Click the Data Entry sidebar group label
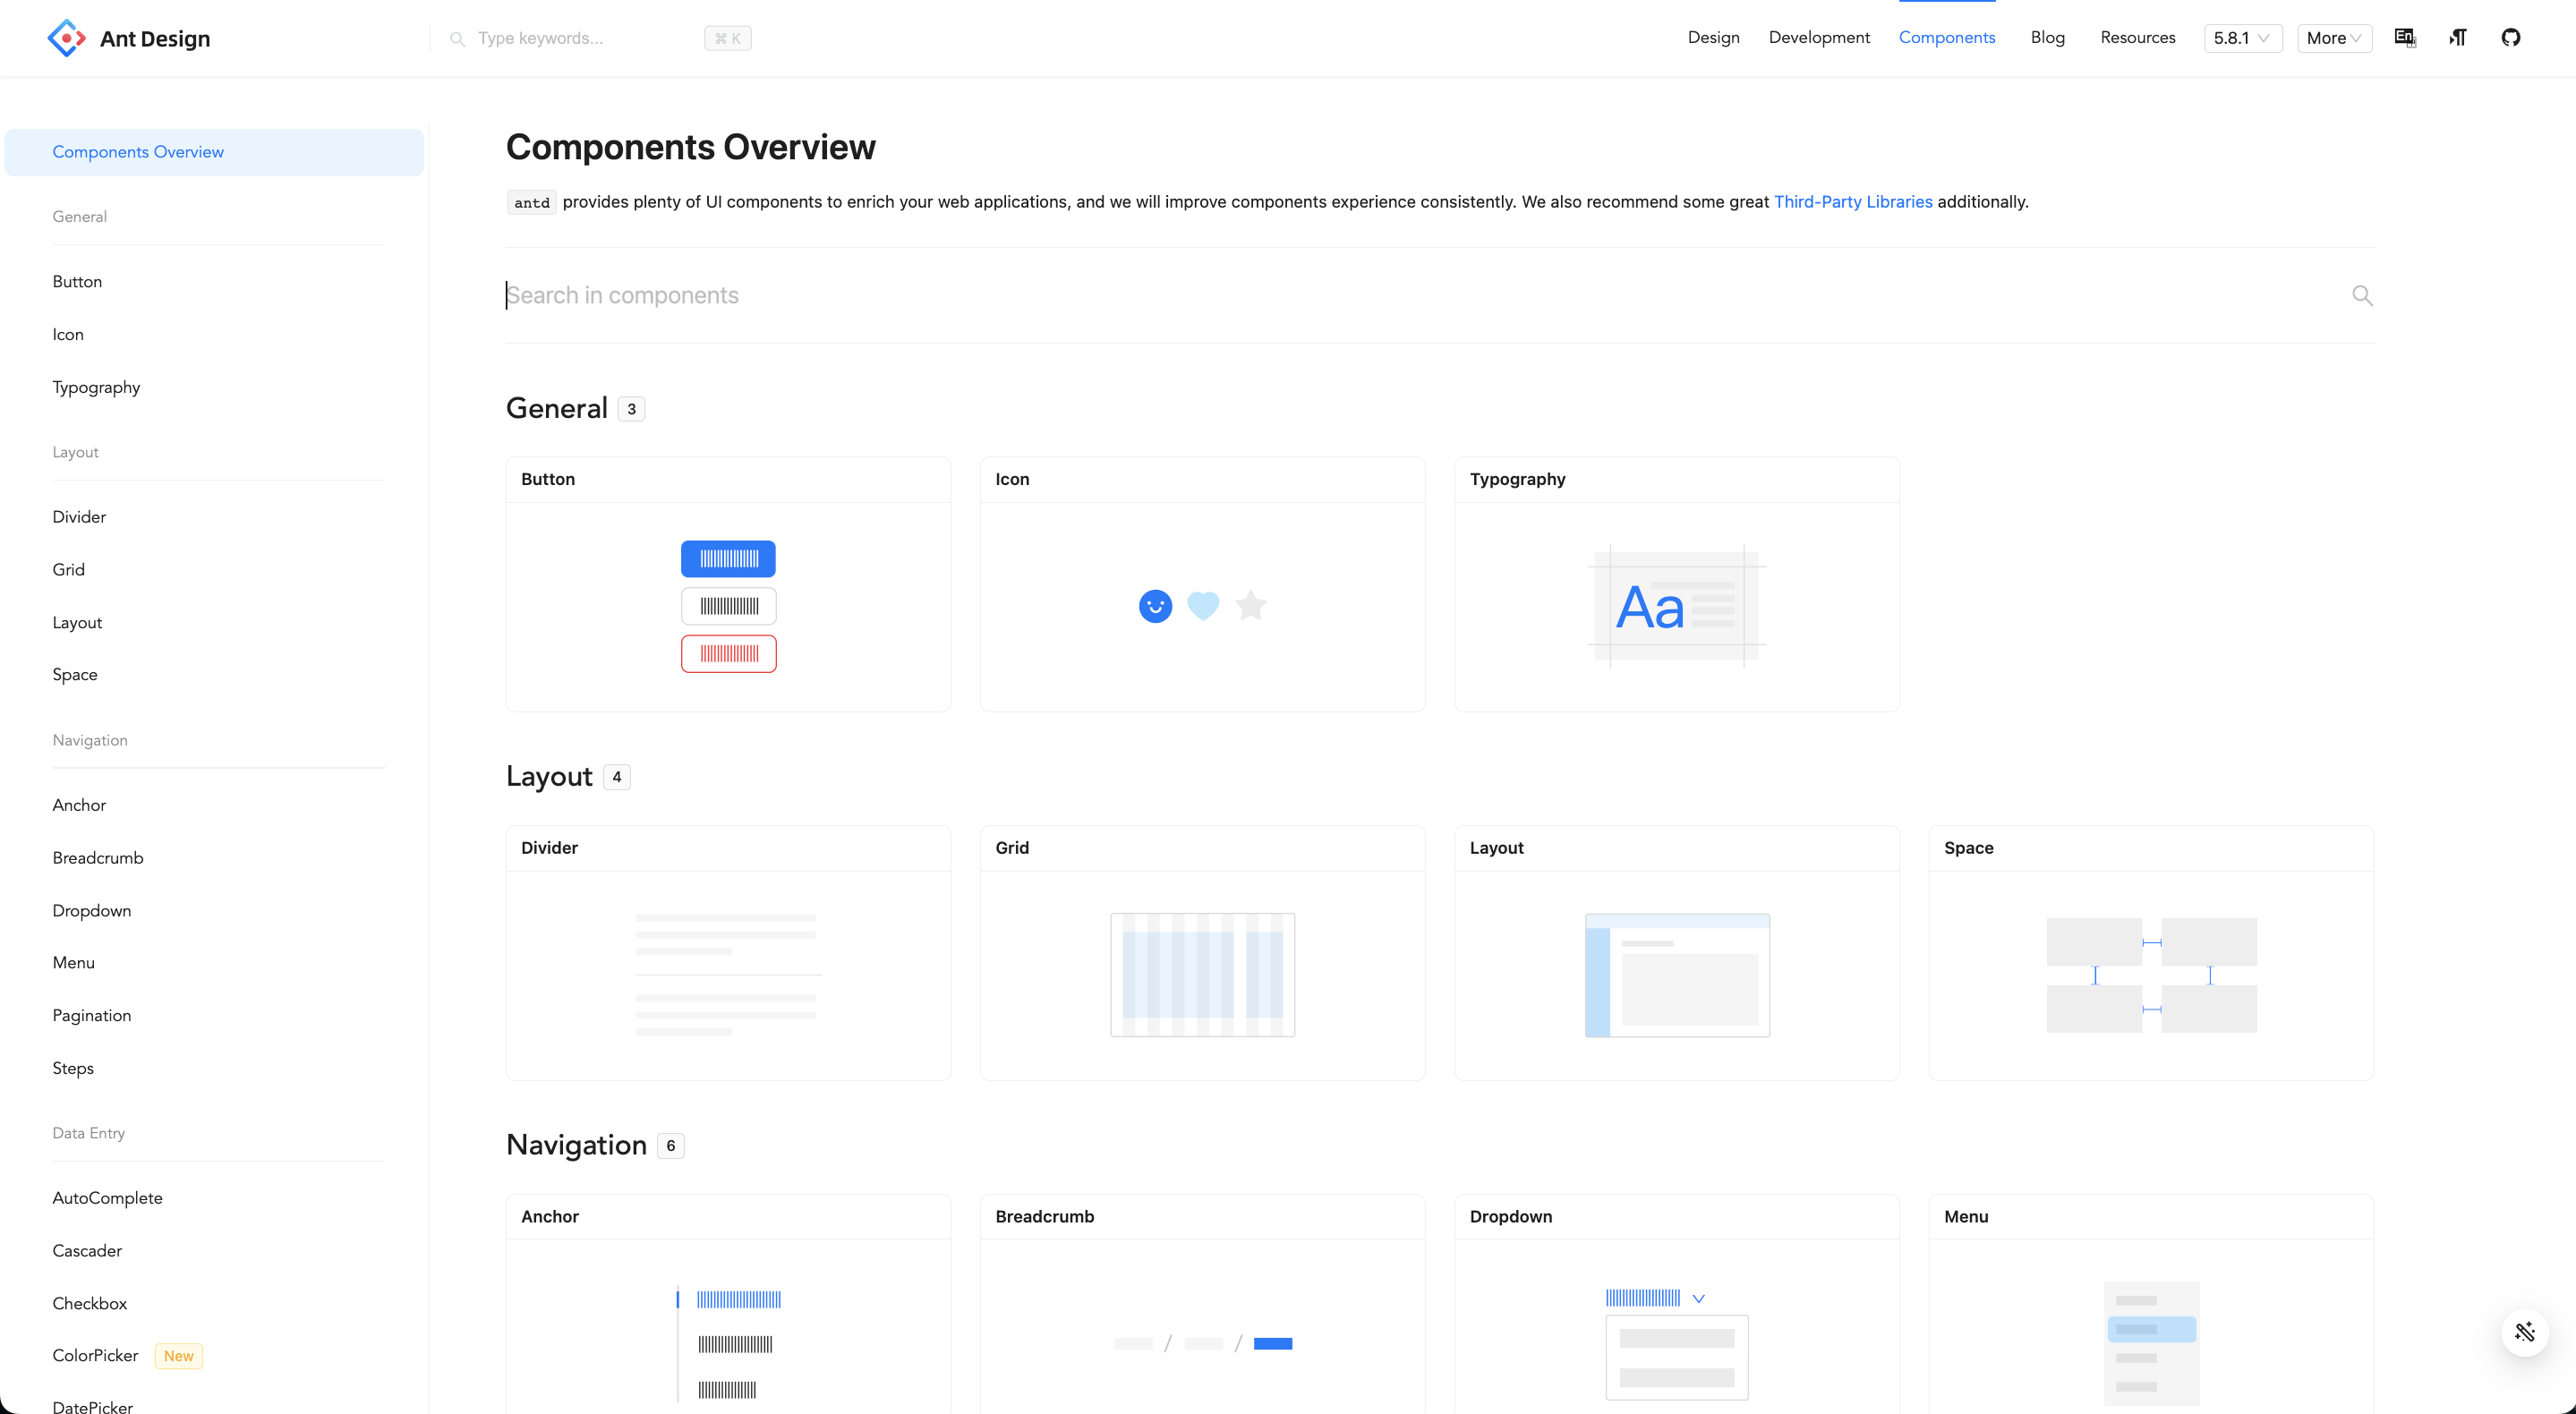 point(89,1133)
